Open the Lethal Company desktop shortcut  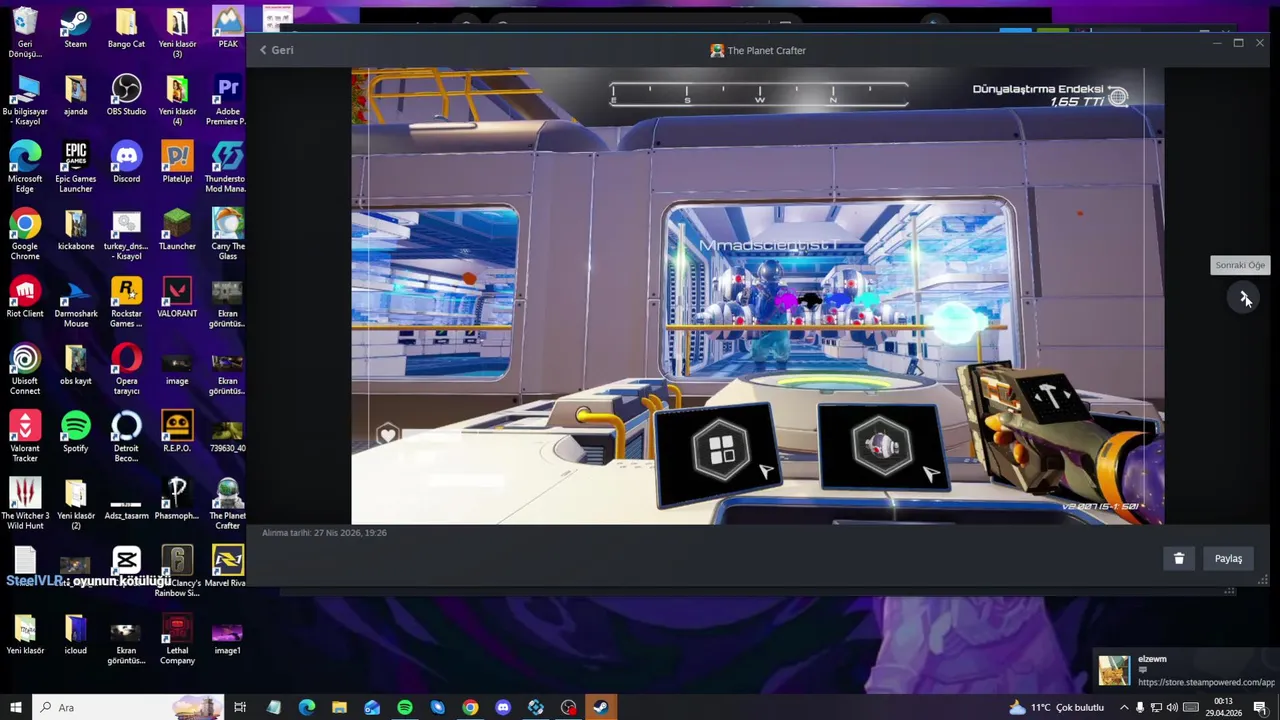click(177, 639)
